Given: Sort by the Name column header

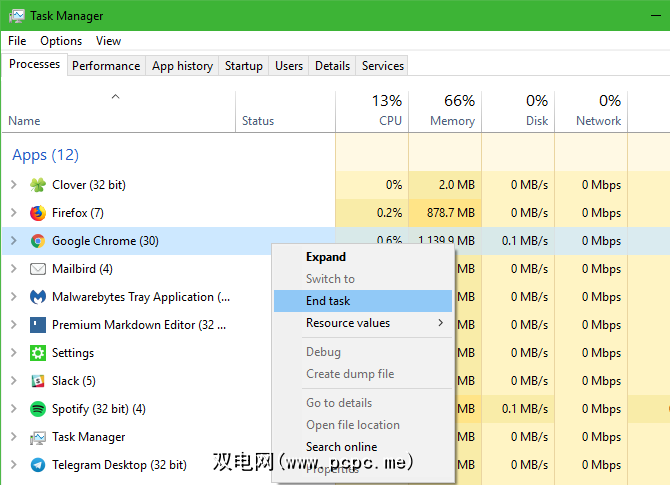Looking at the screenshot, I should point(119,111).
